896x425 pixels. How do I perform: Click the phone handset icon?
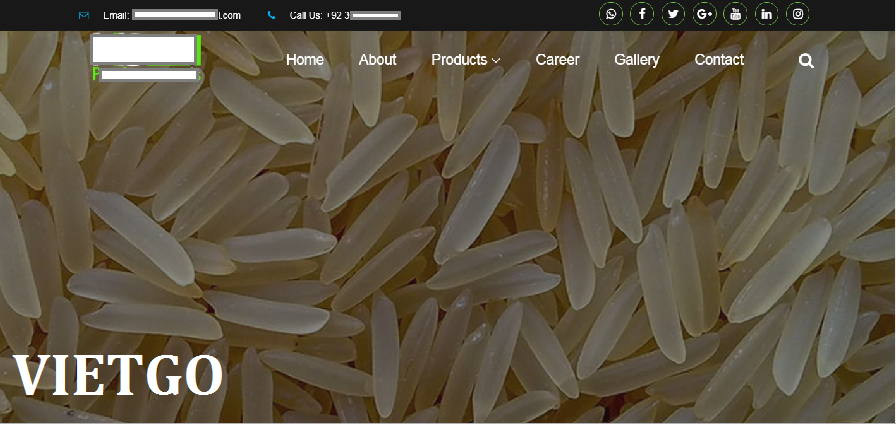tap(271, 15)
